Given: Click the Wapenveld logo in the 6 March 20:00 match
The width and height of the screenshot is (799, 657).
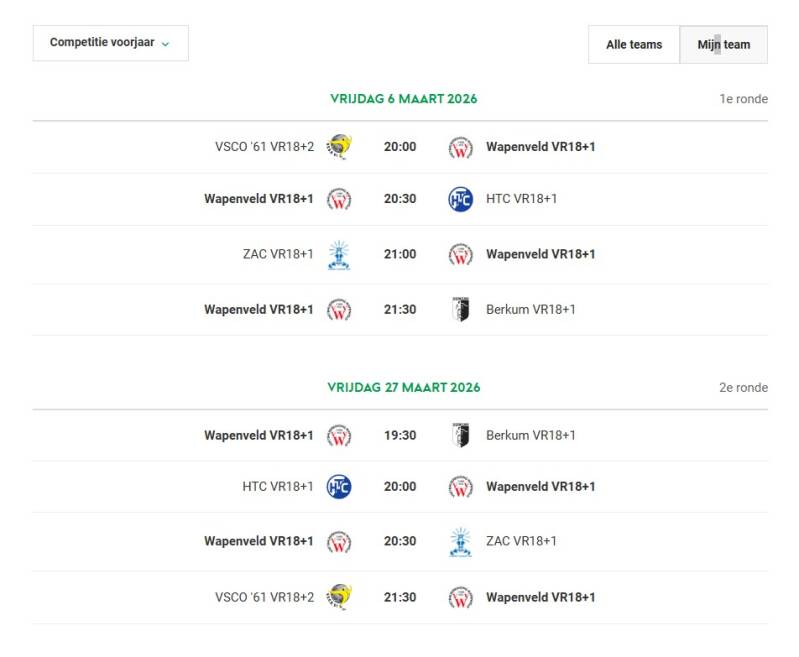Looking at the screenshot, I should point(460,147).
